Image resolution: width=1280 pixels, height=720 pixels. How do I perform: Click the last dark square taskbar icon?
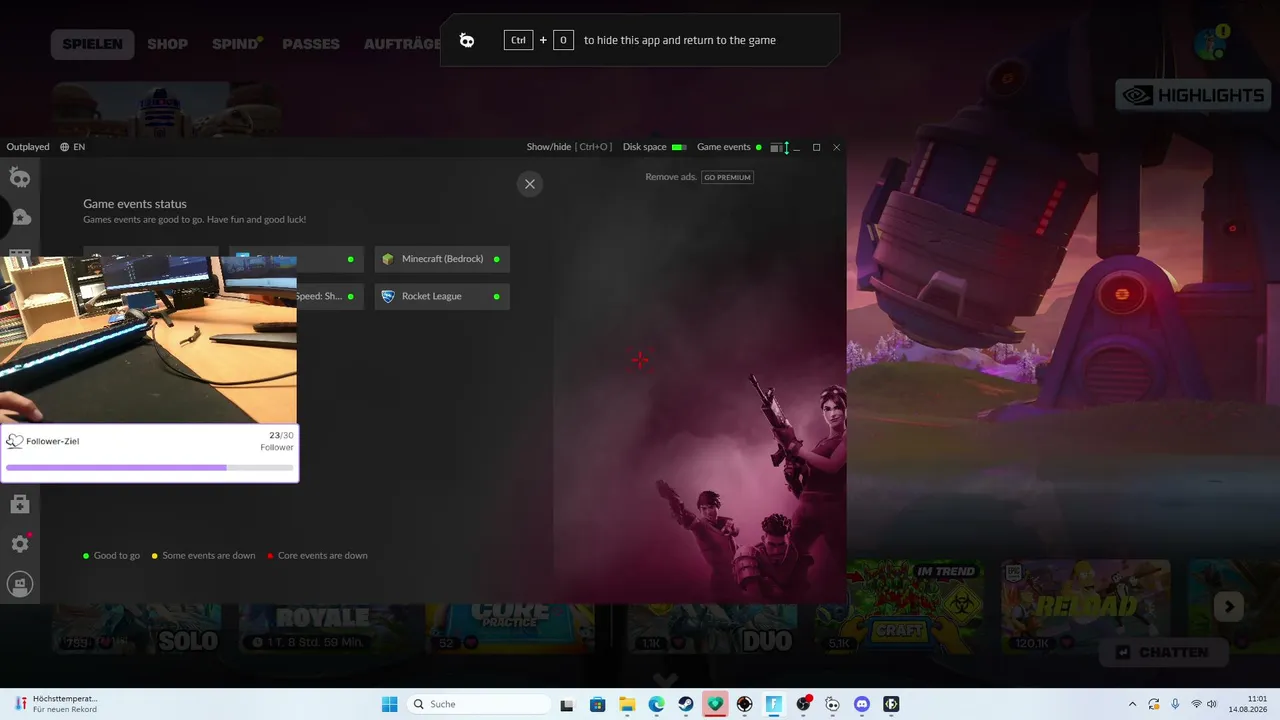click(891, 704)
